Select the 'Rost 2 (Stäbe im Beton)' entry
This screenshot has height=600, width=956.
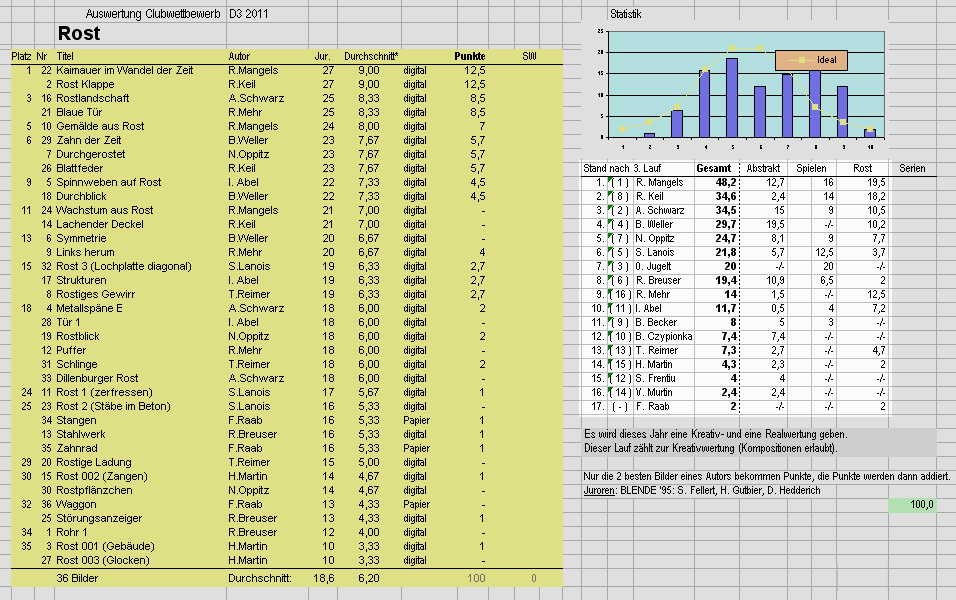pos(113,407)
